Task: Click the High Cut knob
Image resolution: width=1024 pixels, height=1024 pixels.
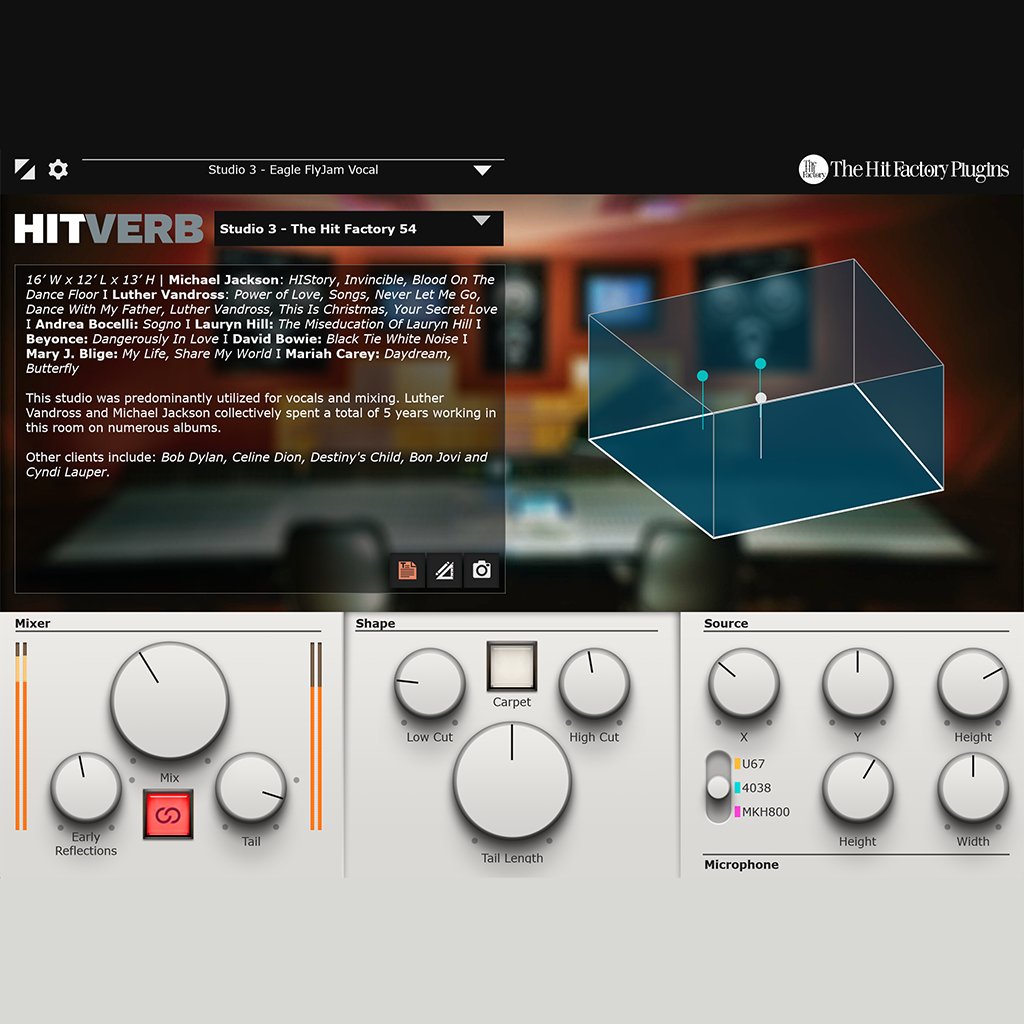Action: click(594, 684)
